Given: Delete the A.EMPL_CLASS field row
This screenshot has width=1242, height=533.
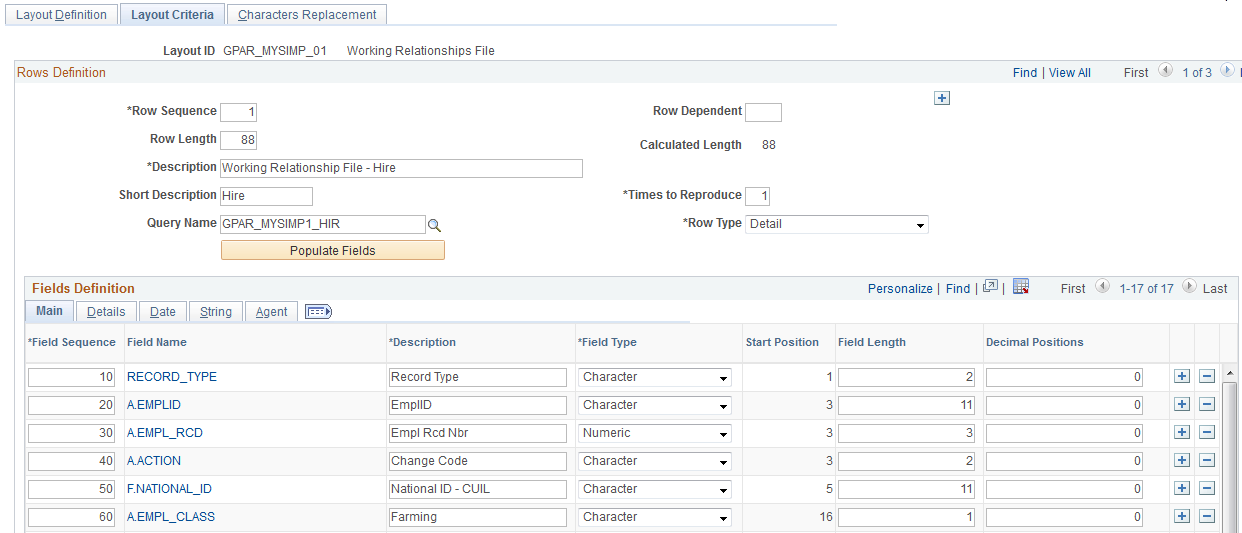Looking at the screenshot, I should tap(1207, 517).
